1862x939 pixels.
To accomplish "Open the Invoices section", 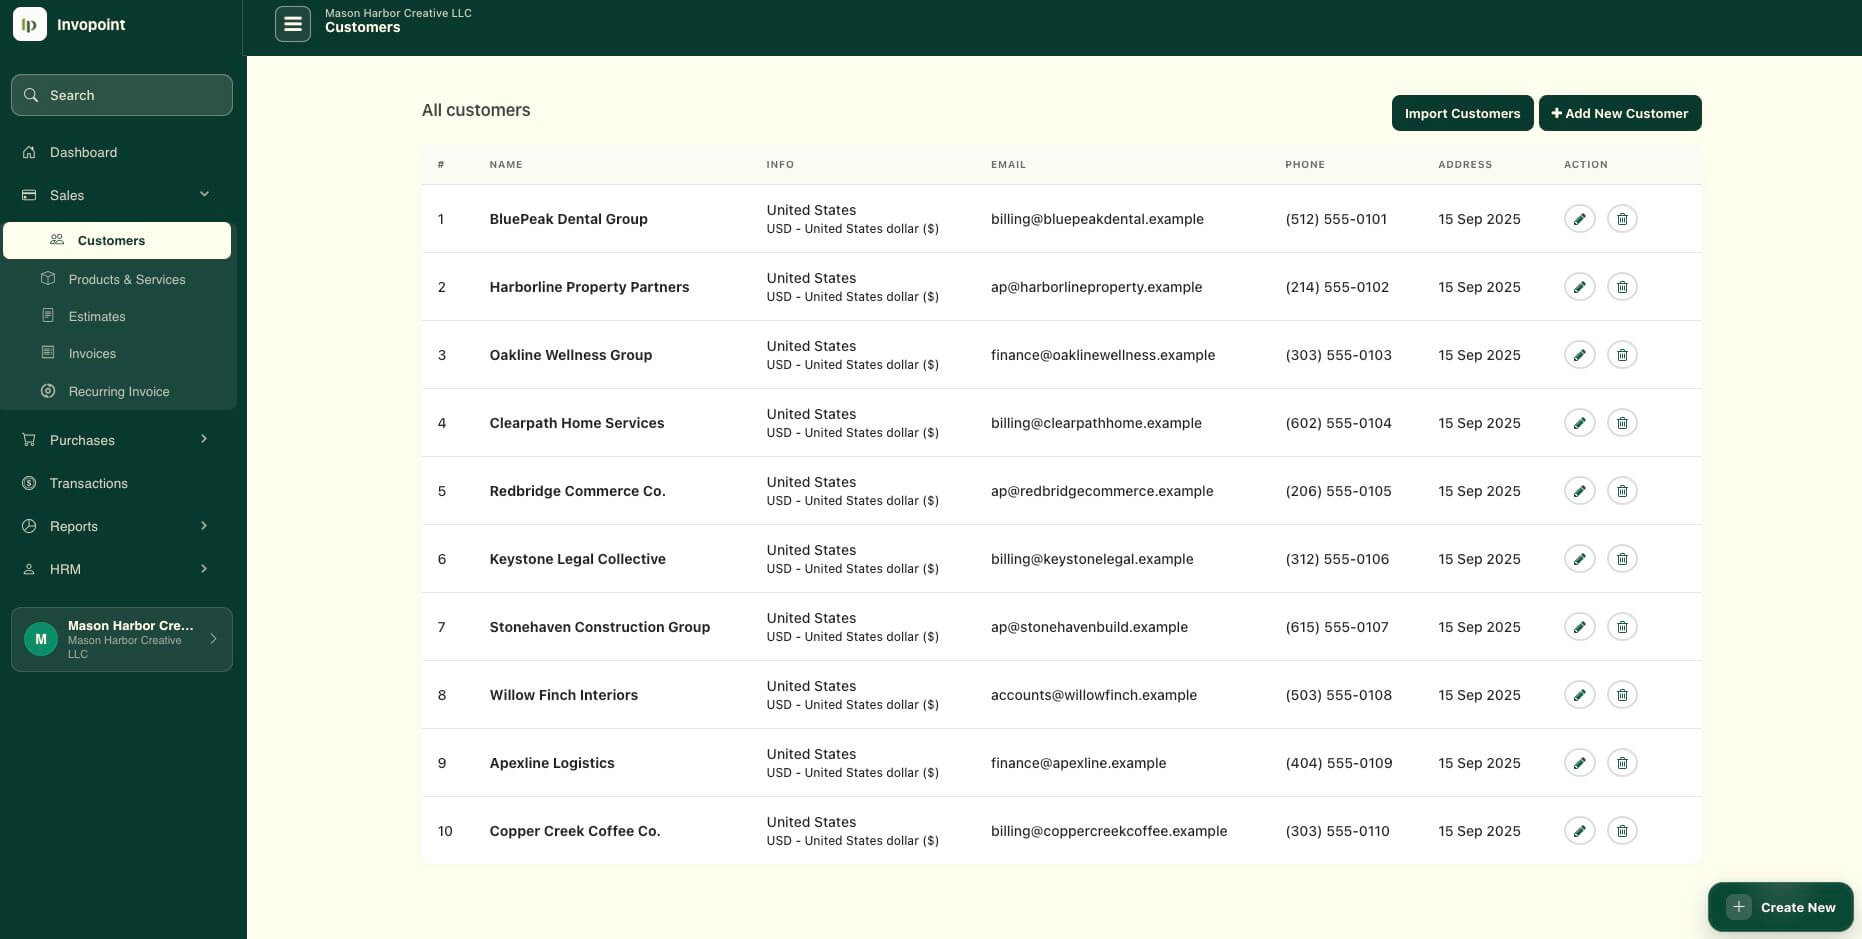I will 92,353.
